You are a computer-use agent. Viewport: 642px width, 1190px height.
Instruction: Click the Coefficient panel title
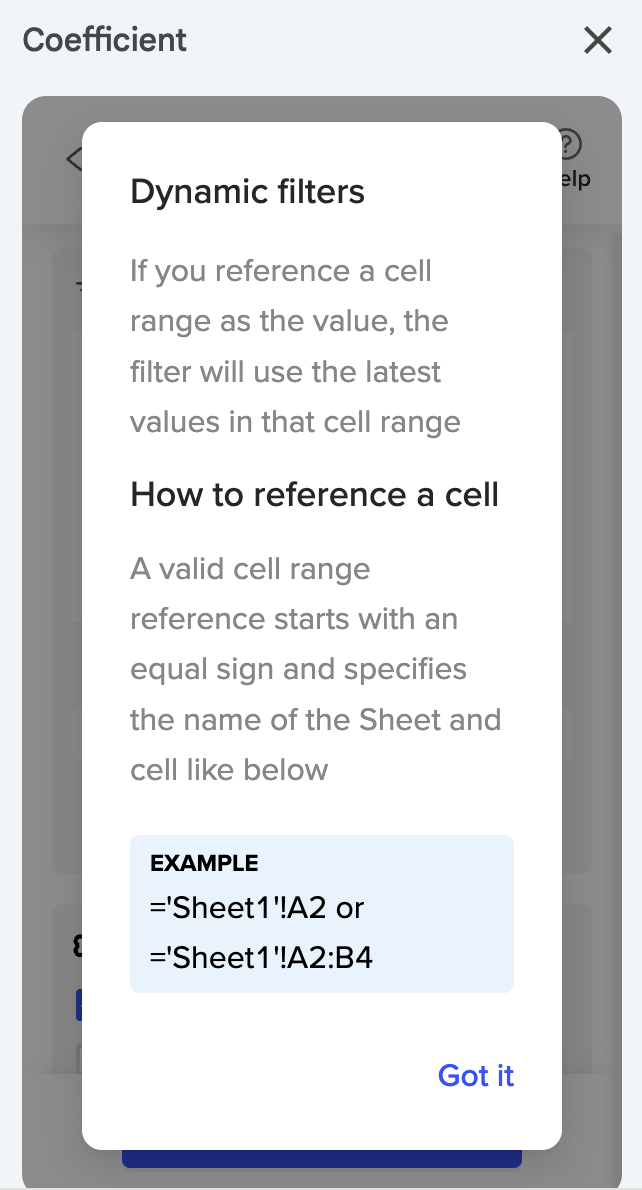(x=105, y=41)
